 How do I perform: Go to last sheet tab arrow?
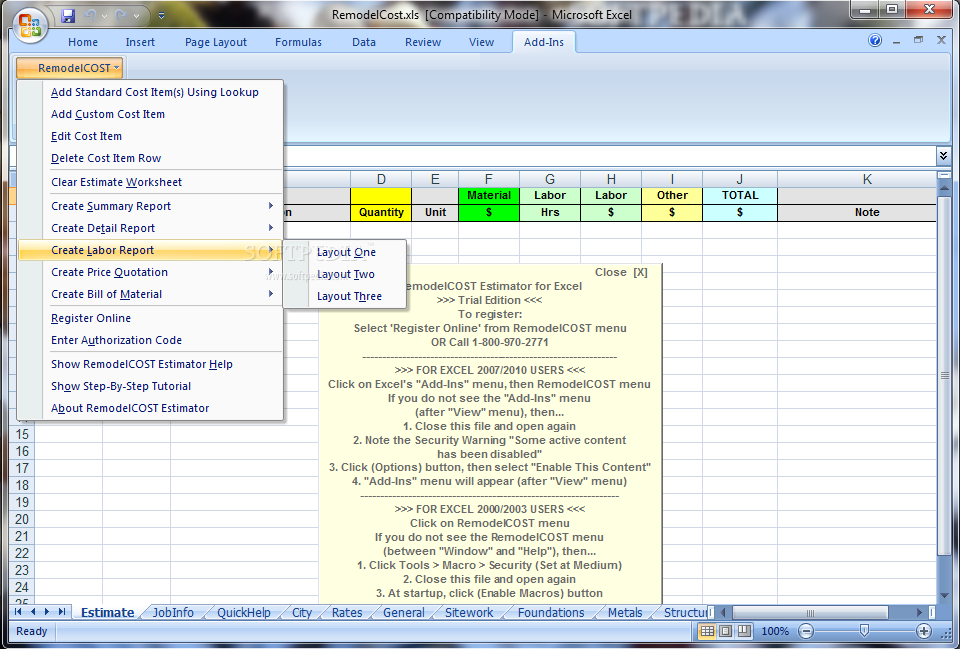(61, 612)
